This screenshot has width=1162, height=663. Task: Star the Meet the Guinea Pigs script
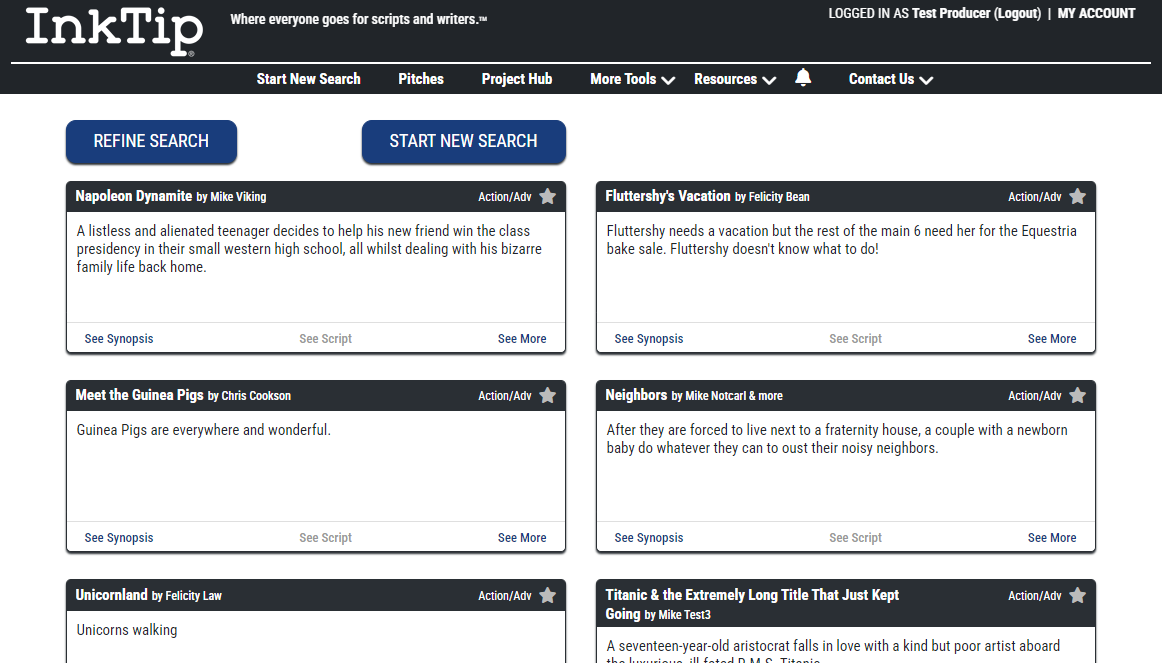547,396
